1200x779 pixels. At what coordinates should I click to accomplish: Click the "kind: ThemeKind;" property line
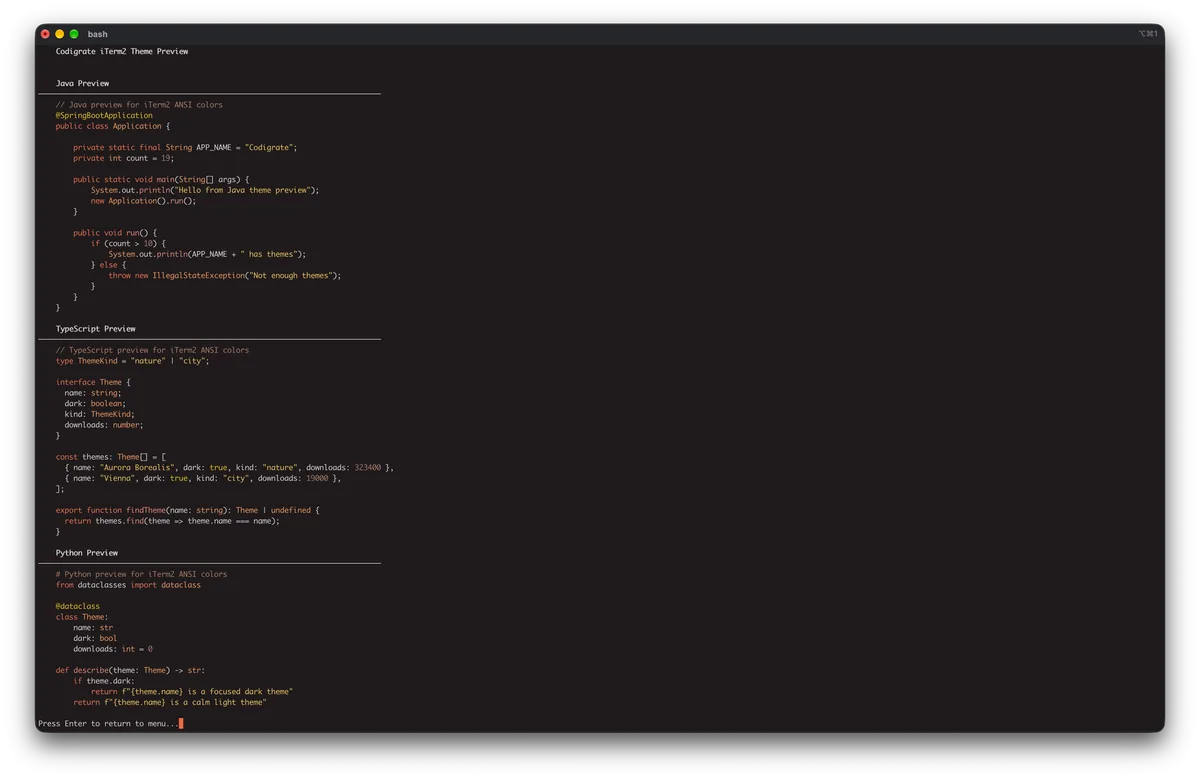point(99,414)
